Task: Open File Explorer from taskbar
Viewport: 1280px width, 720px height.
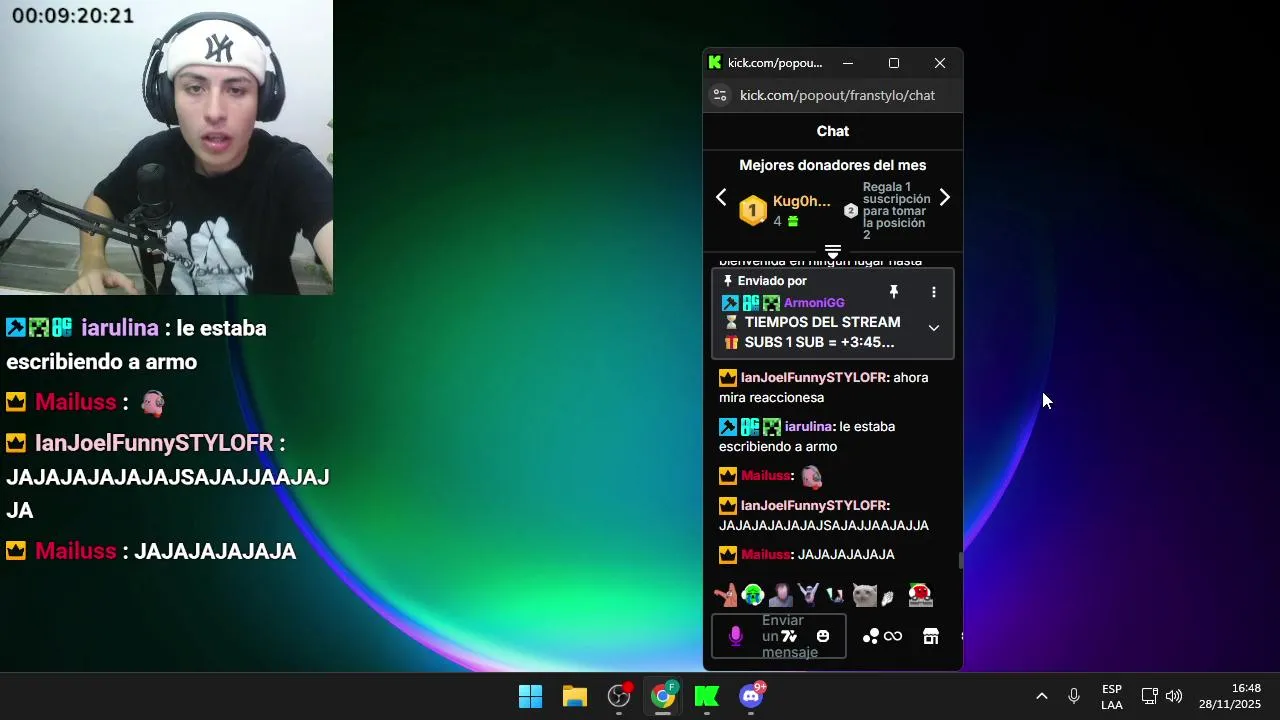Action: click(575, 696)
